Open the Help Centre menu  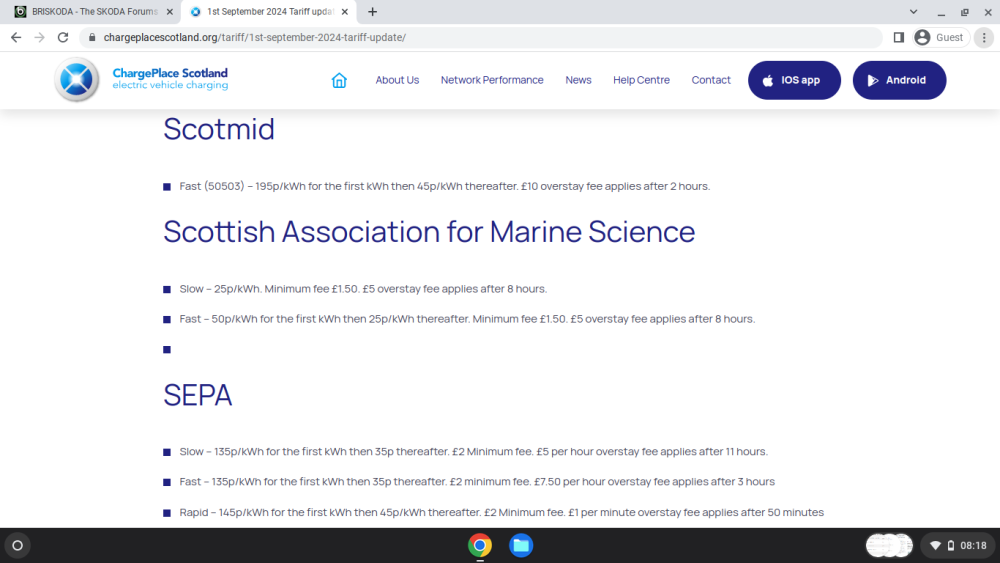[642, 80]
